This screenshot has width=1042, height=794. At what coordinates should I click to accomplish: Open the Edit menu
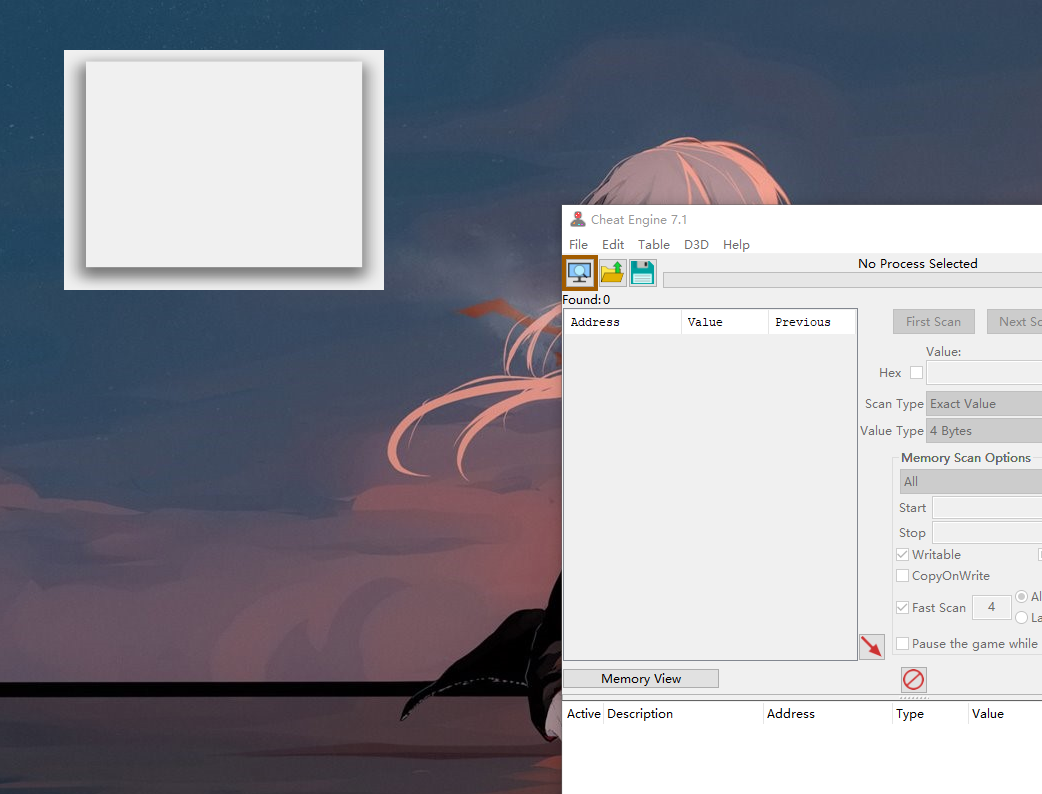point(613,245)
